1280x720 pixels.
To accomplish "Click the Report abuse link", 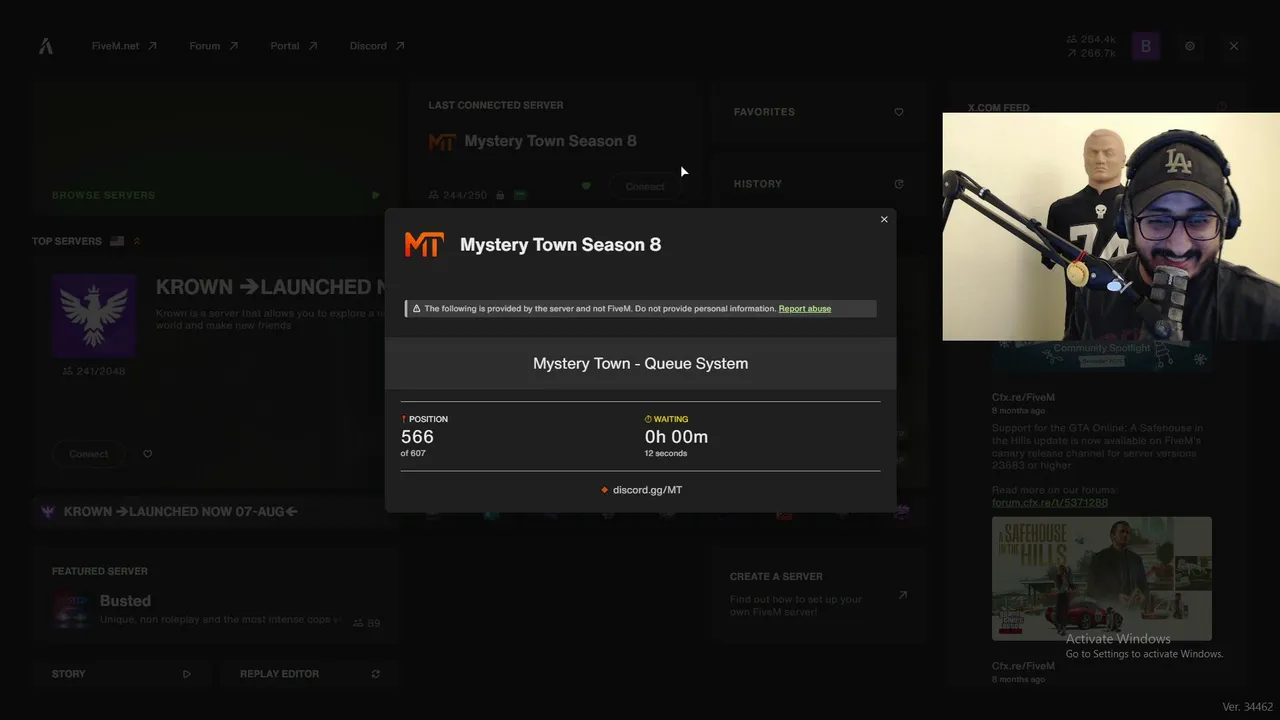I will [x=805, y=309].
